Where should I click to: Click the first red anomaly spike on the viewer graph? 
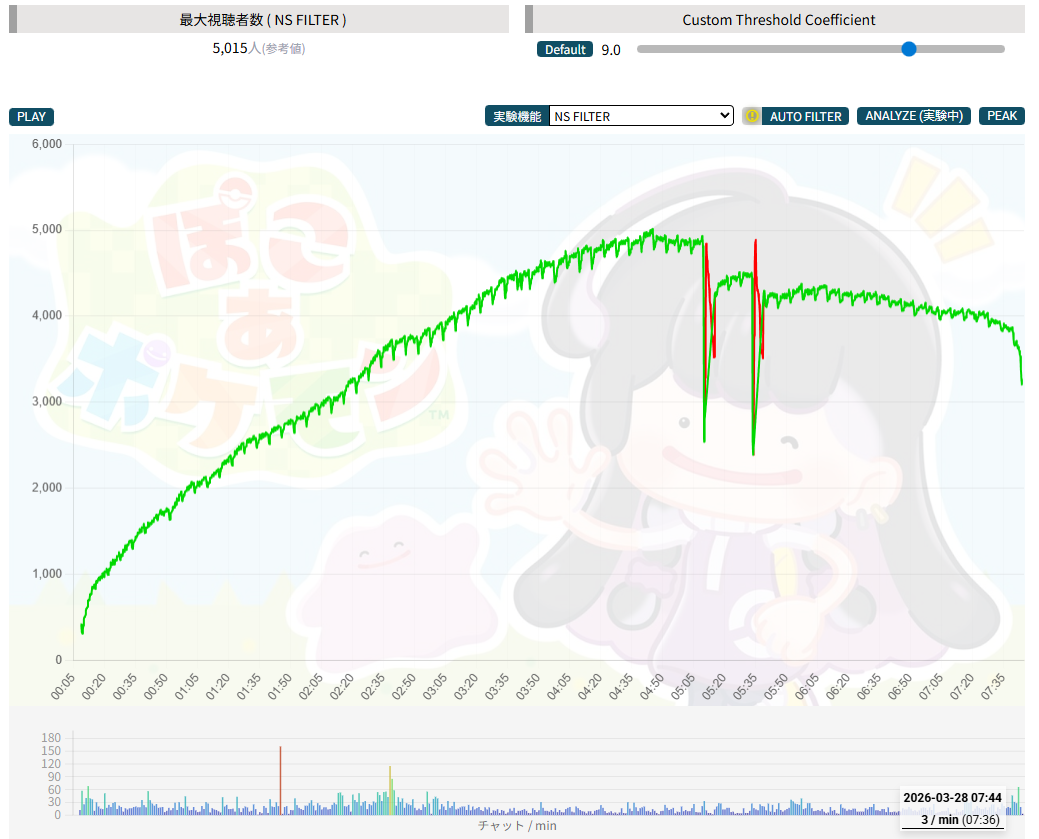click(x=710, y=302)
